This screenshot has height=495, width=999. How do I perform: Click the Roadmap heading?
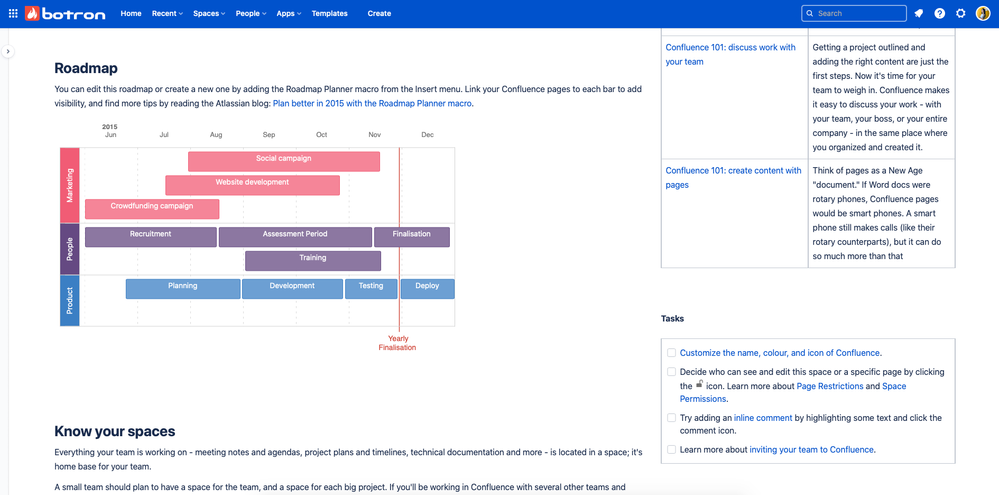point(86,68)
